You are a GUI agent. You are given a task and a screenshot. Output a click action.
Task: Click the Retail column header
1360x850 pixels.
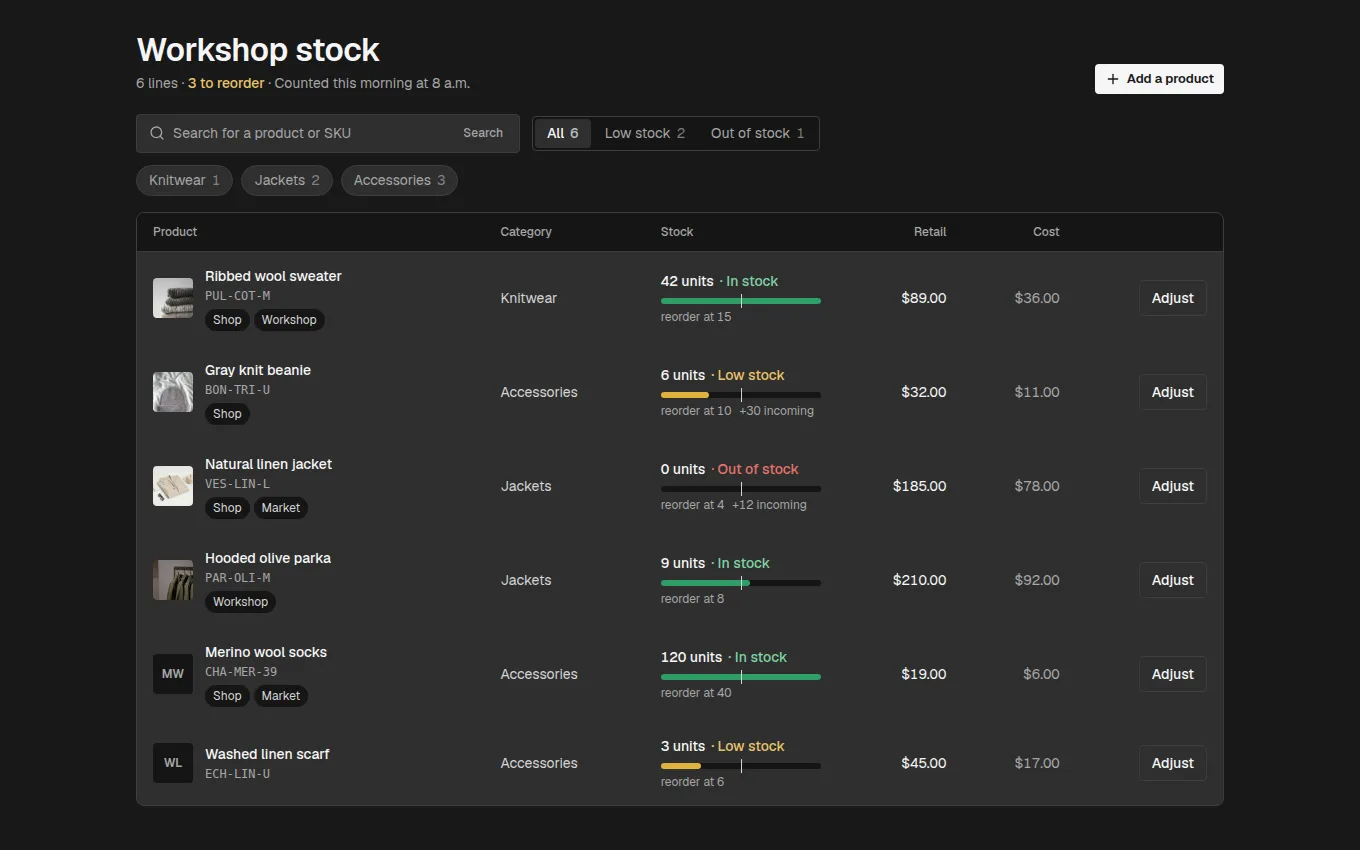tap(930, 232)
